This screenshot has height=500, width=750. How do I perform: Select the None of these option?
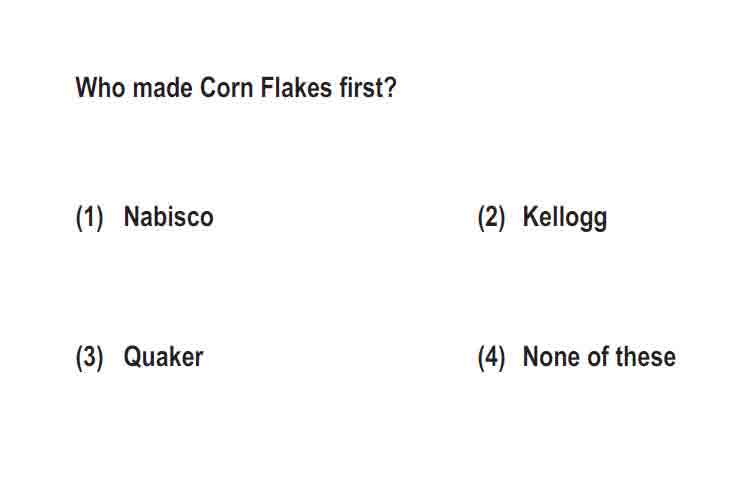599,357
